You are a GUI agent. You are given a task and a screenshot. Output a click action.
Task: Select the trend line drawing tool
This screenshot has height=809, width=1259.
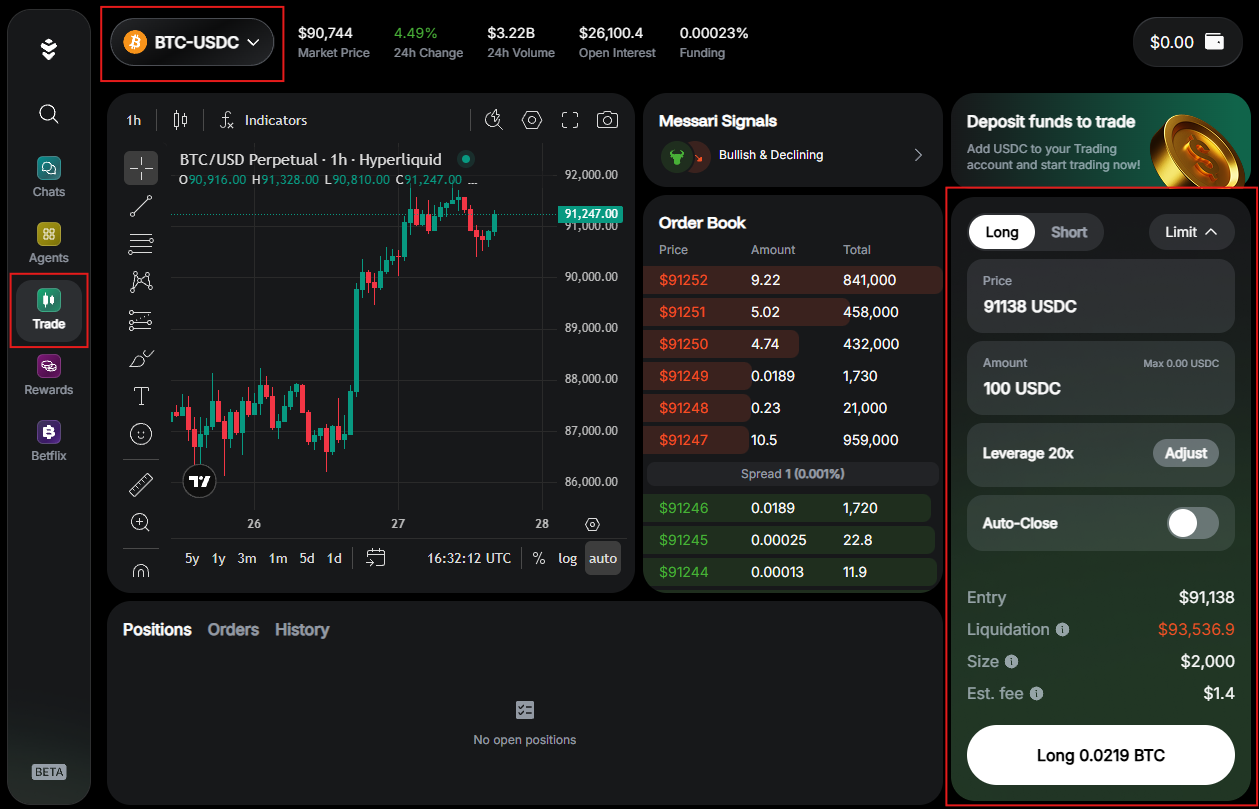pos(141,206)
